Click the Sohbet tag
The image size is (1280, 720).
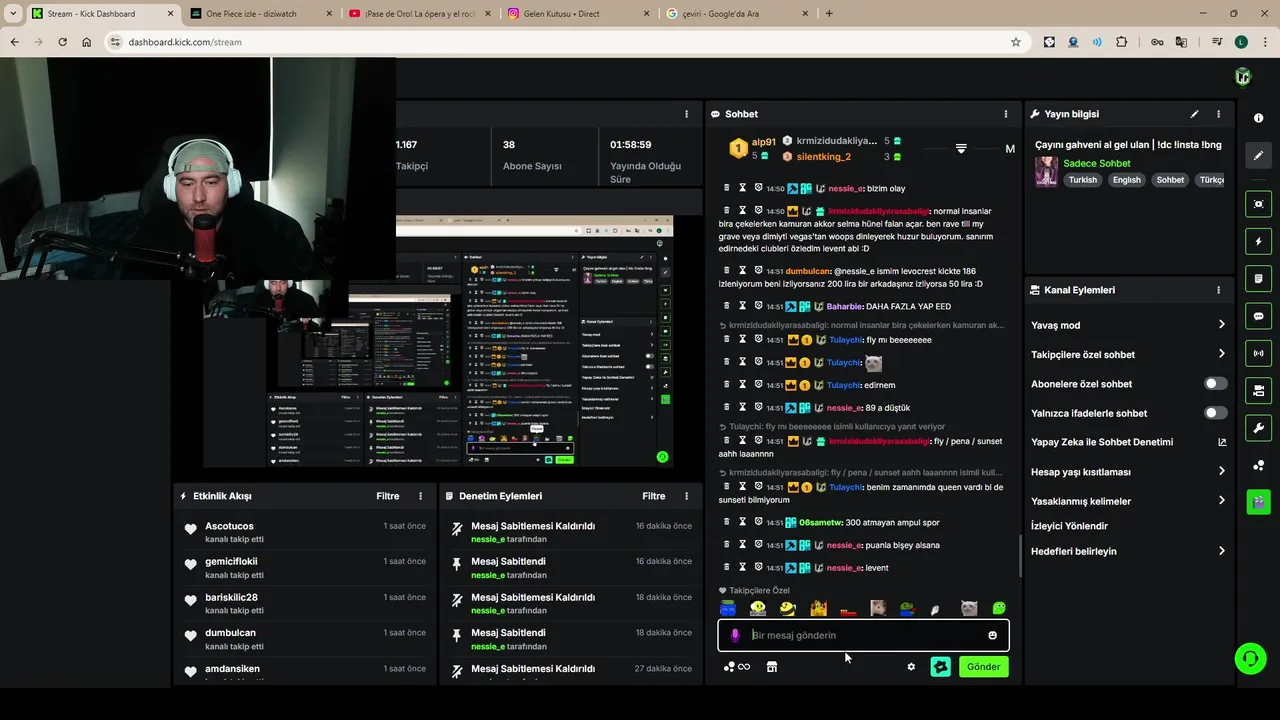[x=1170, y=180]
